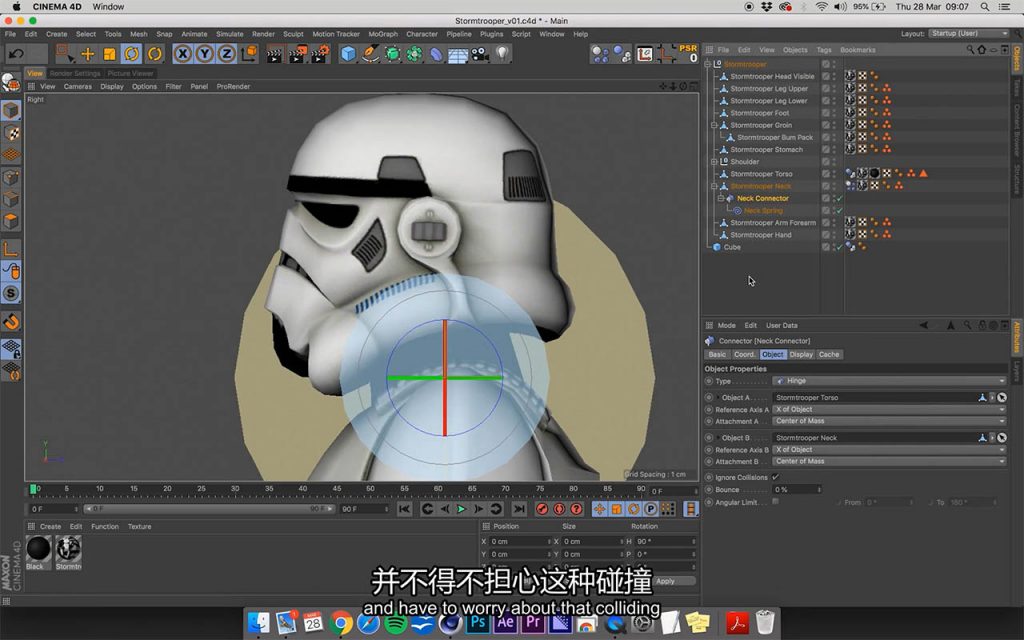Image resolution: width=1024 pixels, height=640 pixels.
Task: Select Points mode icon in left bar
Action: (11, 177)
